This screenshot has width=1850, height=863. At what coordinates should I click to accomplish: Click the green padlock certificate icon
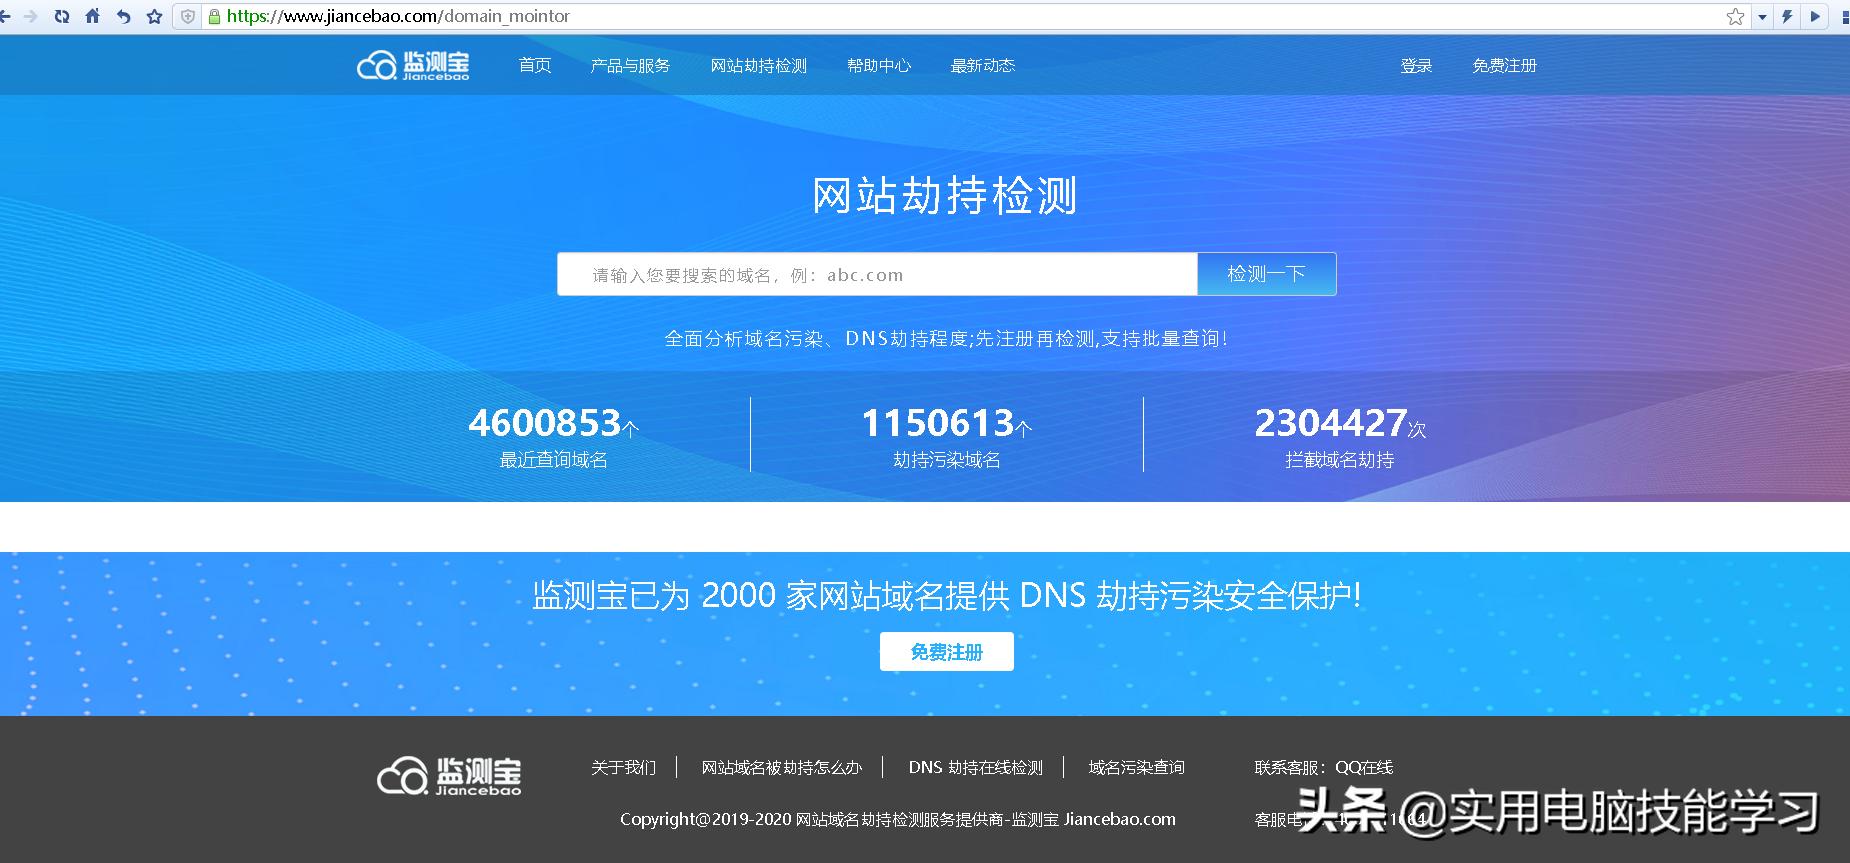click(x=214, y=16)
